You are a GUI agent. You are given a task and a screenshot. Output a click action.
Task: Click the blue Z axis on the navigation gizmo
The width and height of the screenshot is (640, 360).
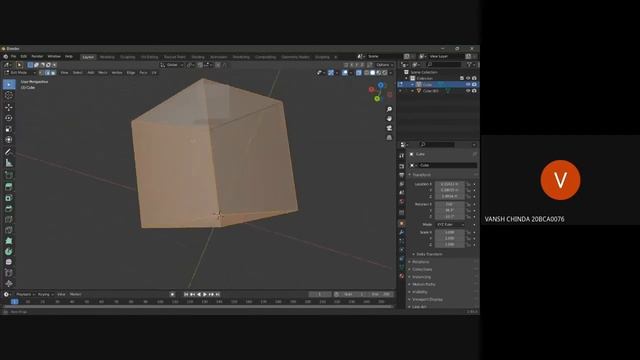pos(381,85)
